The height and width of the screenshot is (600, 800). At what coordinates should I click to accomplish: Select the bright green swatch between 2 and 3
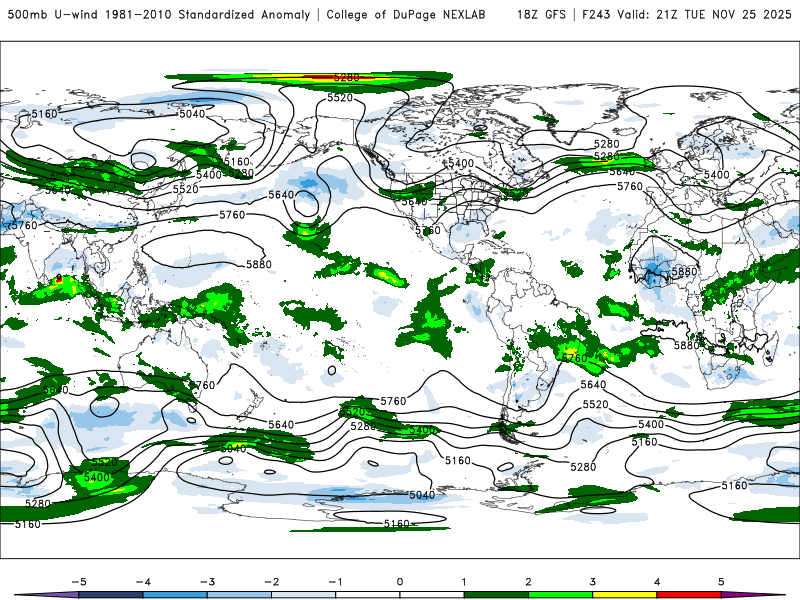click(x=561, y=595)
